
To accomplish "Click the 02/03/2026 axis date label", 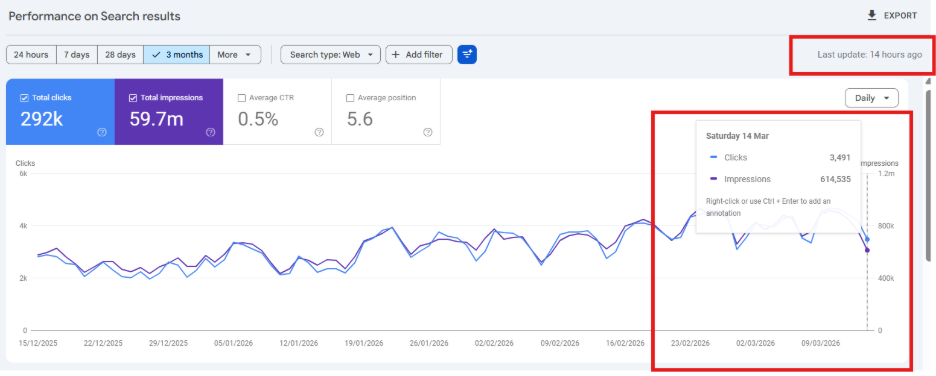I will 755,343.
